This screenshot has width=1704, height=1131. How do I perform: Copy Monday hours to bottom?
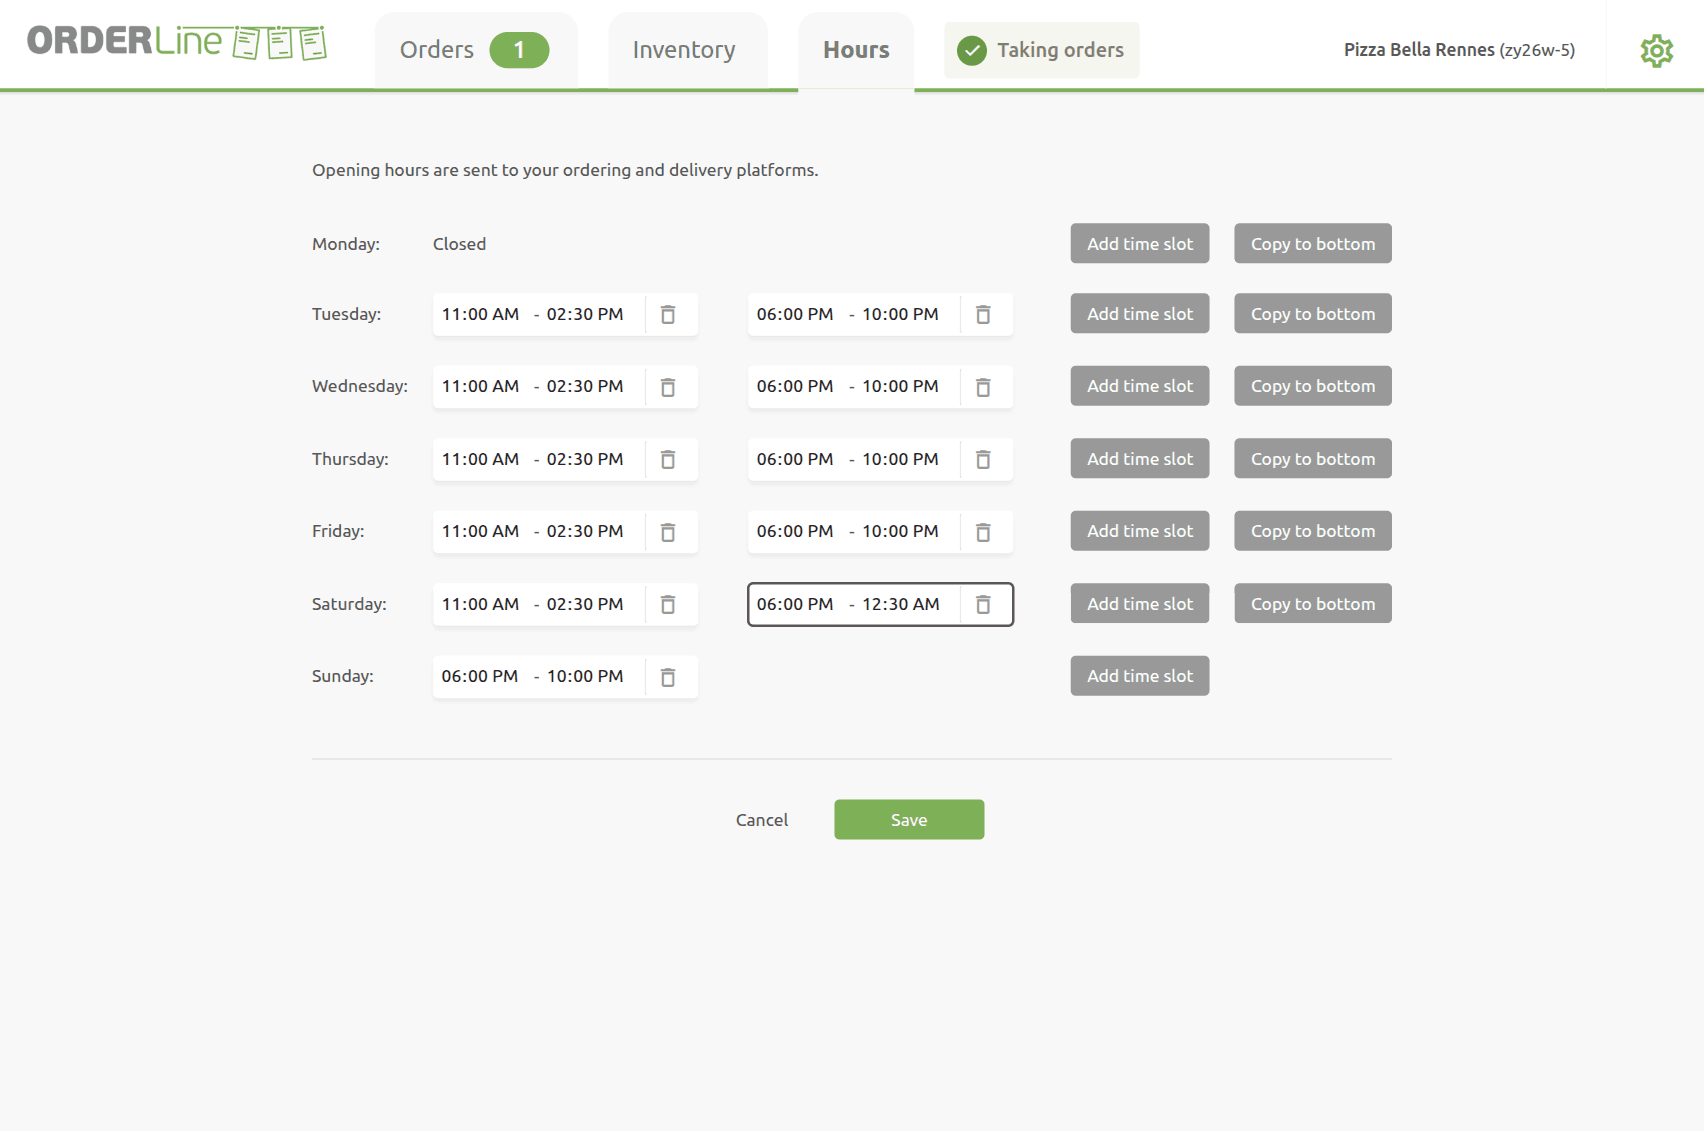(1313, 243)
